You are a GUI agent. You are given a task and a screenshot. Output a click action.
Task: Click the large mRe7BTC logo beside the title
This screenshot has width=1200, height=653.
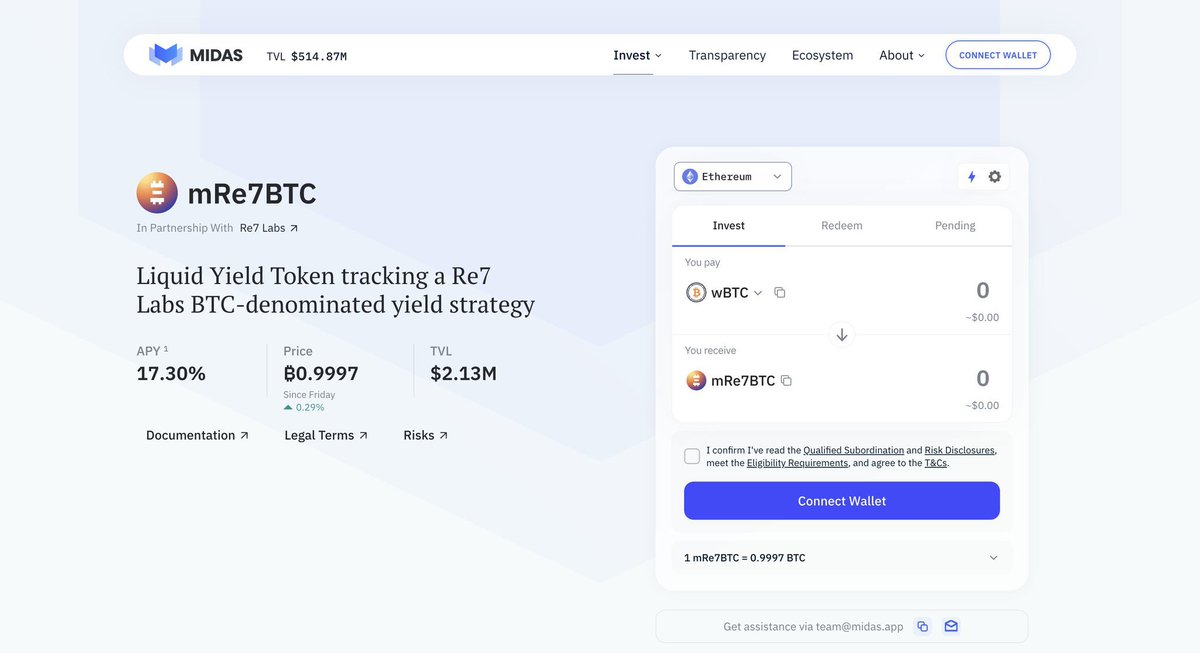(157, 193)
